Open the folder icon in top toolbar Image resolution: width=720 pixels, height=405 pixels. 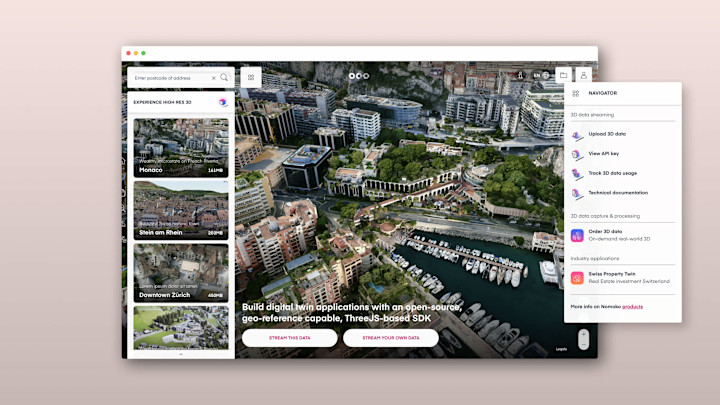[x=563, y=75]
